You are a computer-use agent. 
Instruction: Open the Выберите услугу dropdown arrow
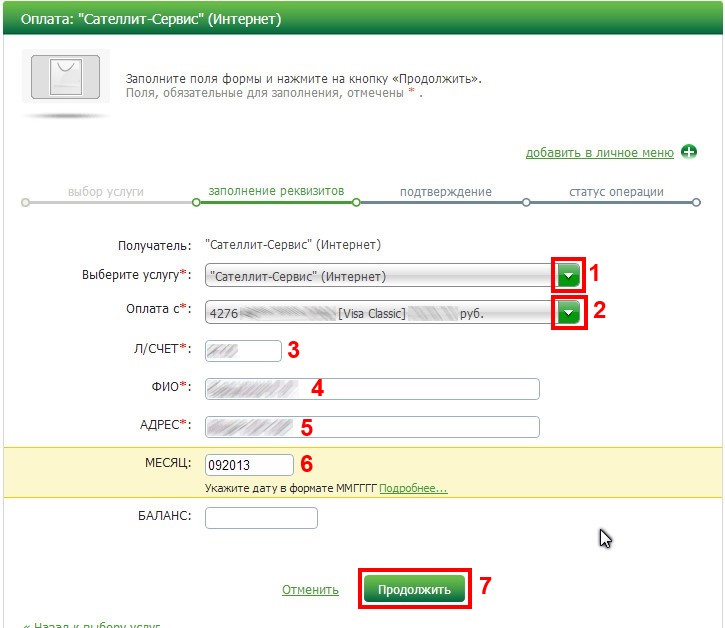[569, 275]
